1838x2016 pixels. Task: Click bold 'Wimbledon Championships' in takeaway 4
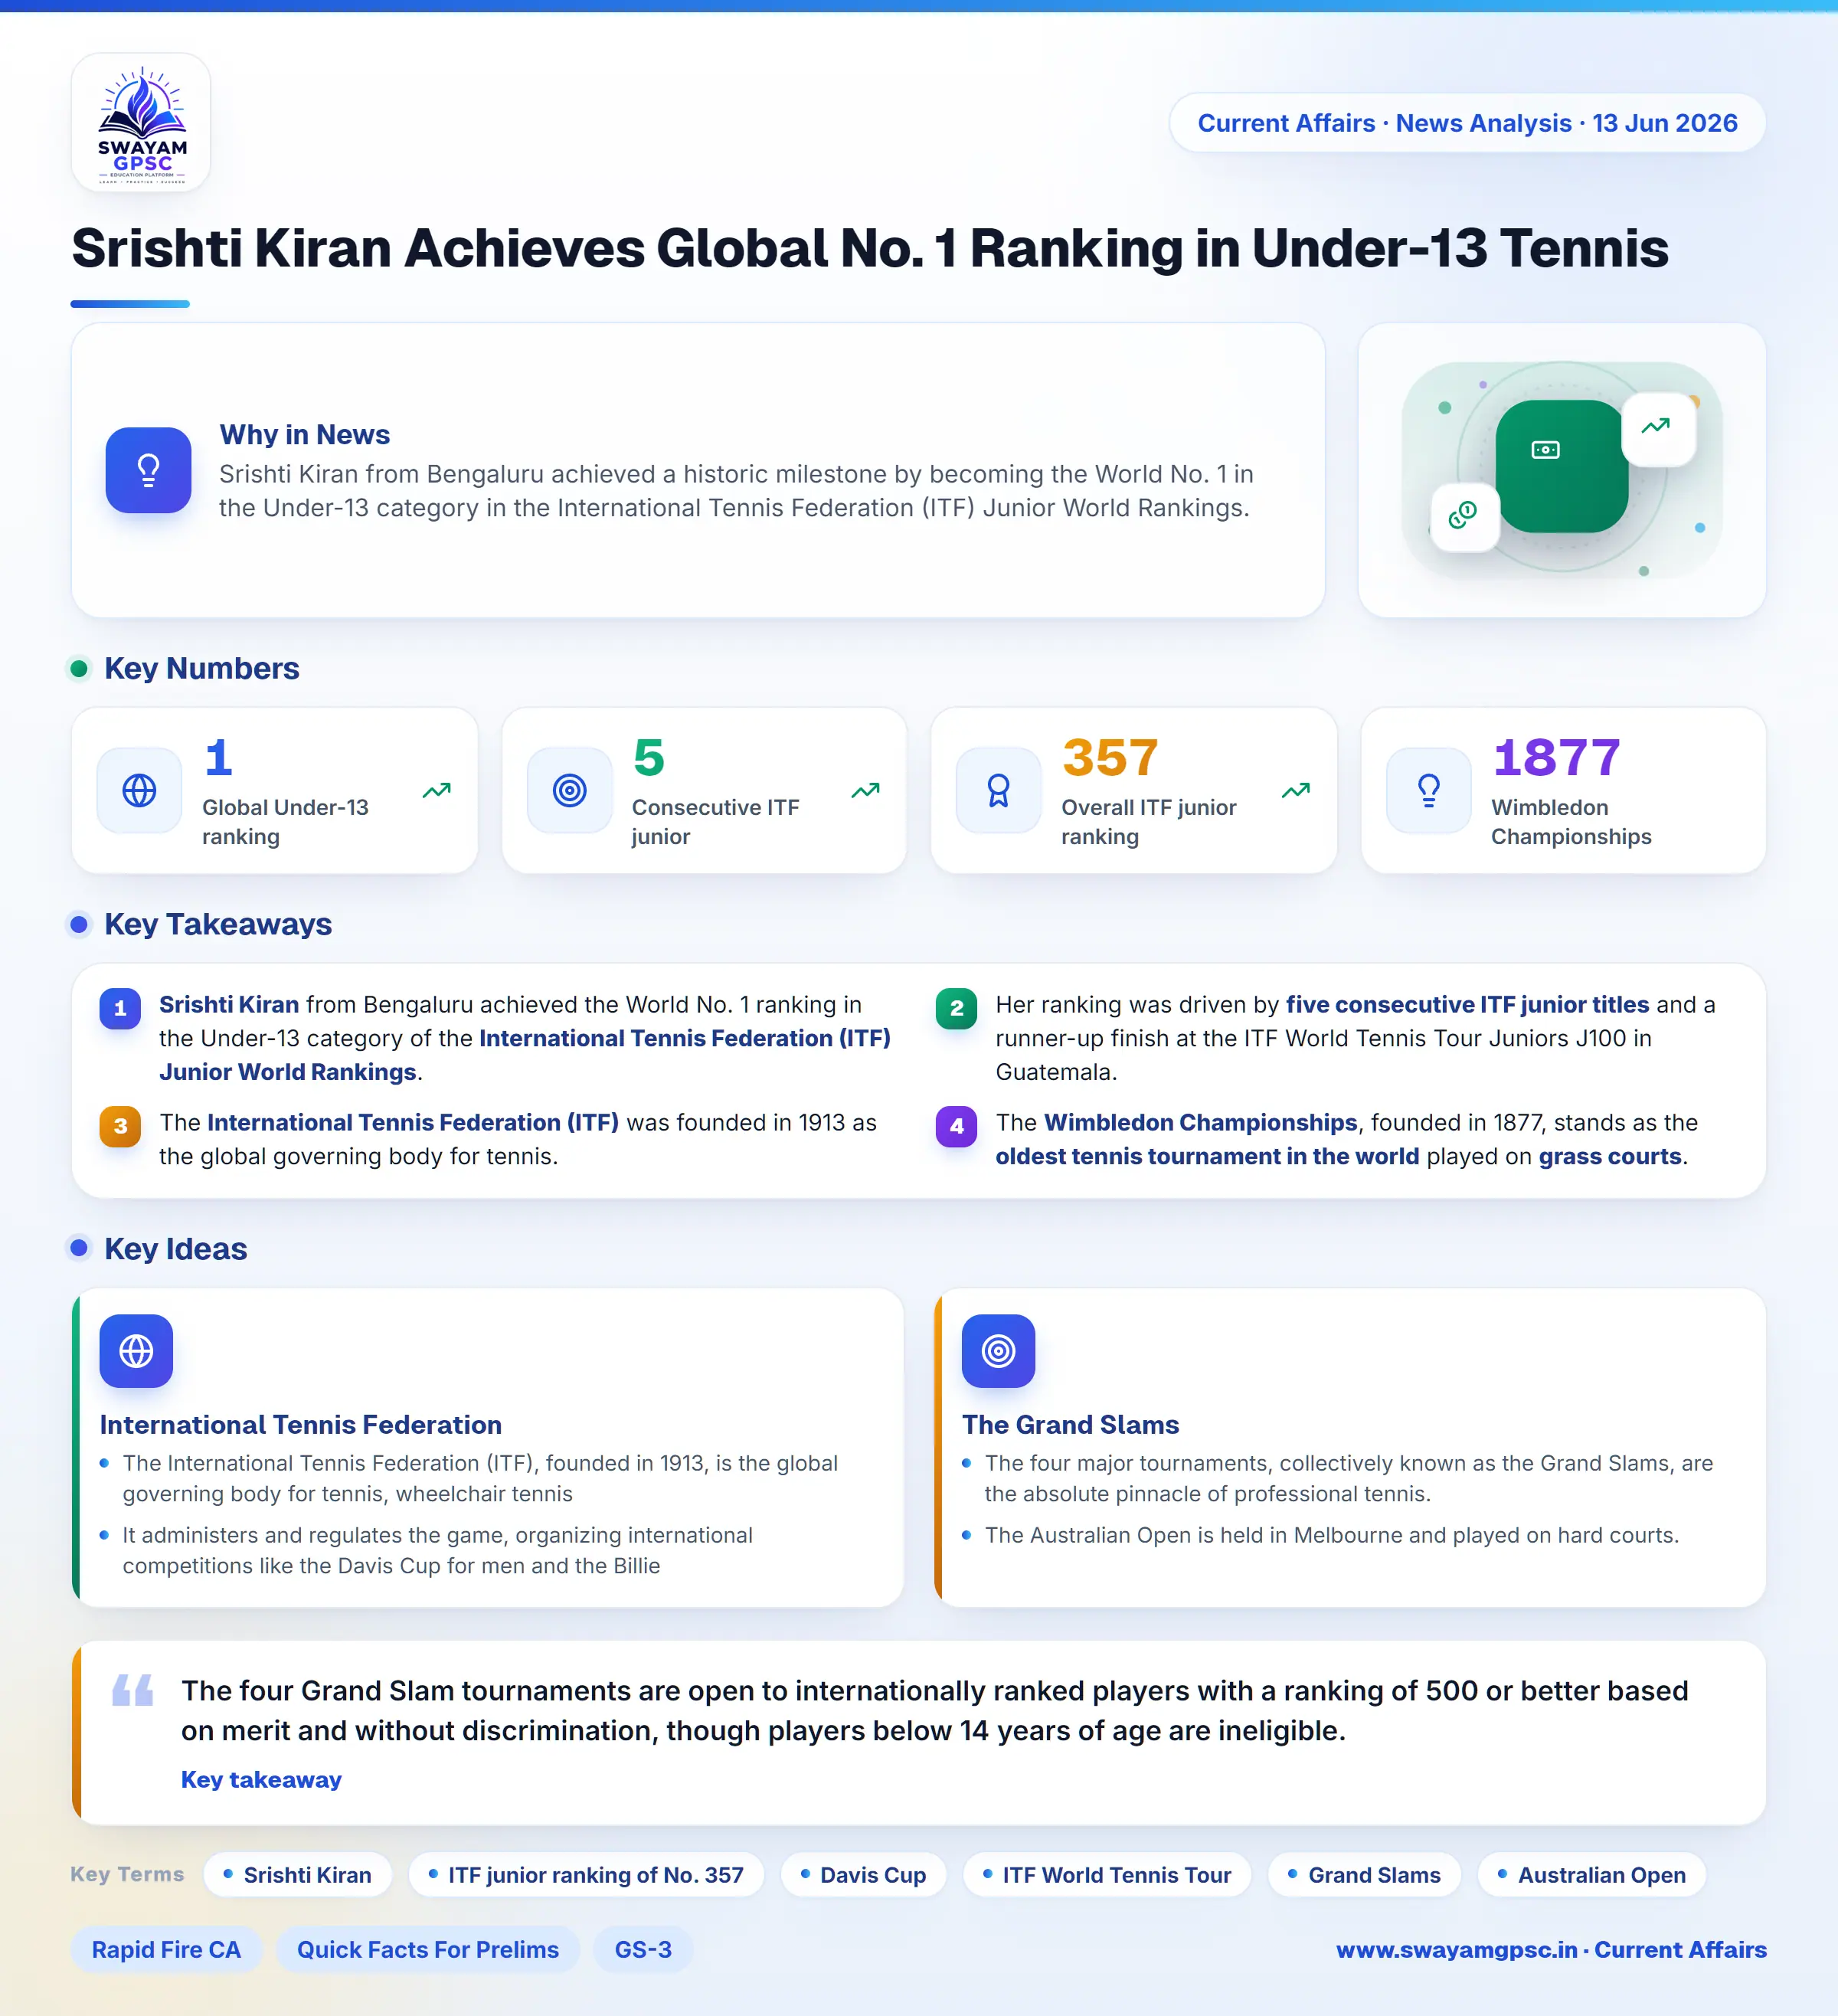click(1200, 1123)
